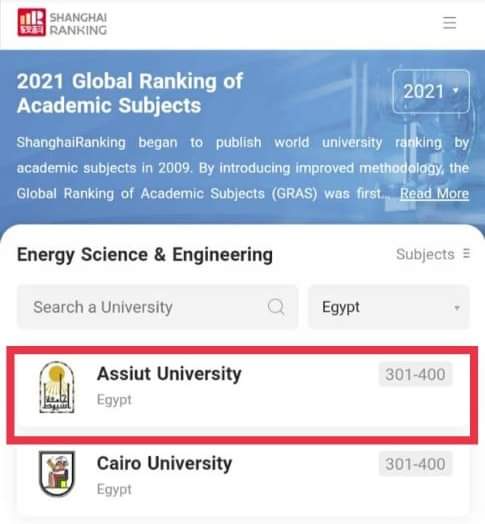Viewport: 485px width, 524px height.
Task: Click the ShanghaiRanking red logo icon
Action: click(32, 22)
